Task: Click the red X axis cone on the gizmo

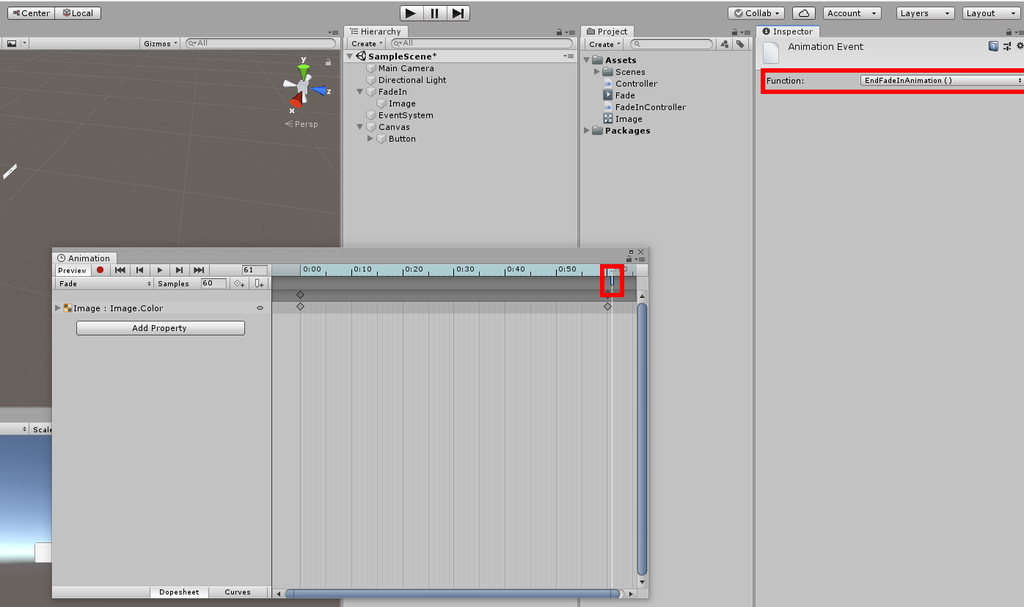Action: click(296, 99)
